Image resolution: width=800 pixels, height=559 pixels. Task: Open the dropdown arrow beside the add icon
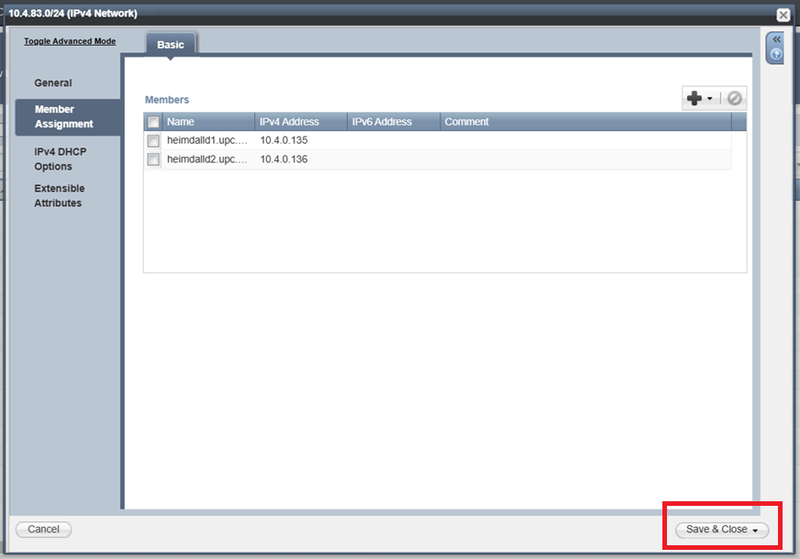pos(710,99)
